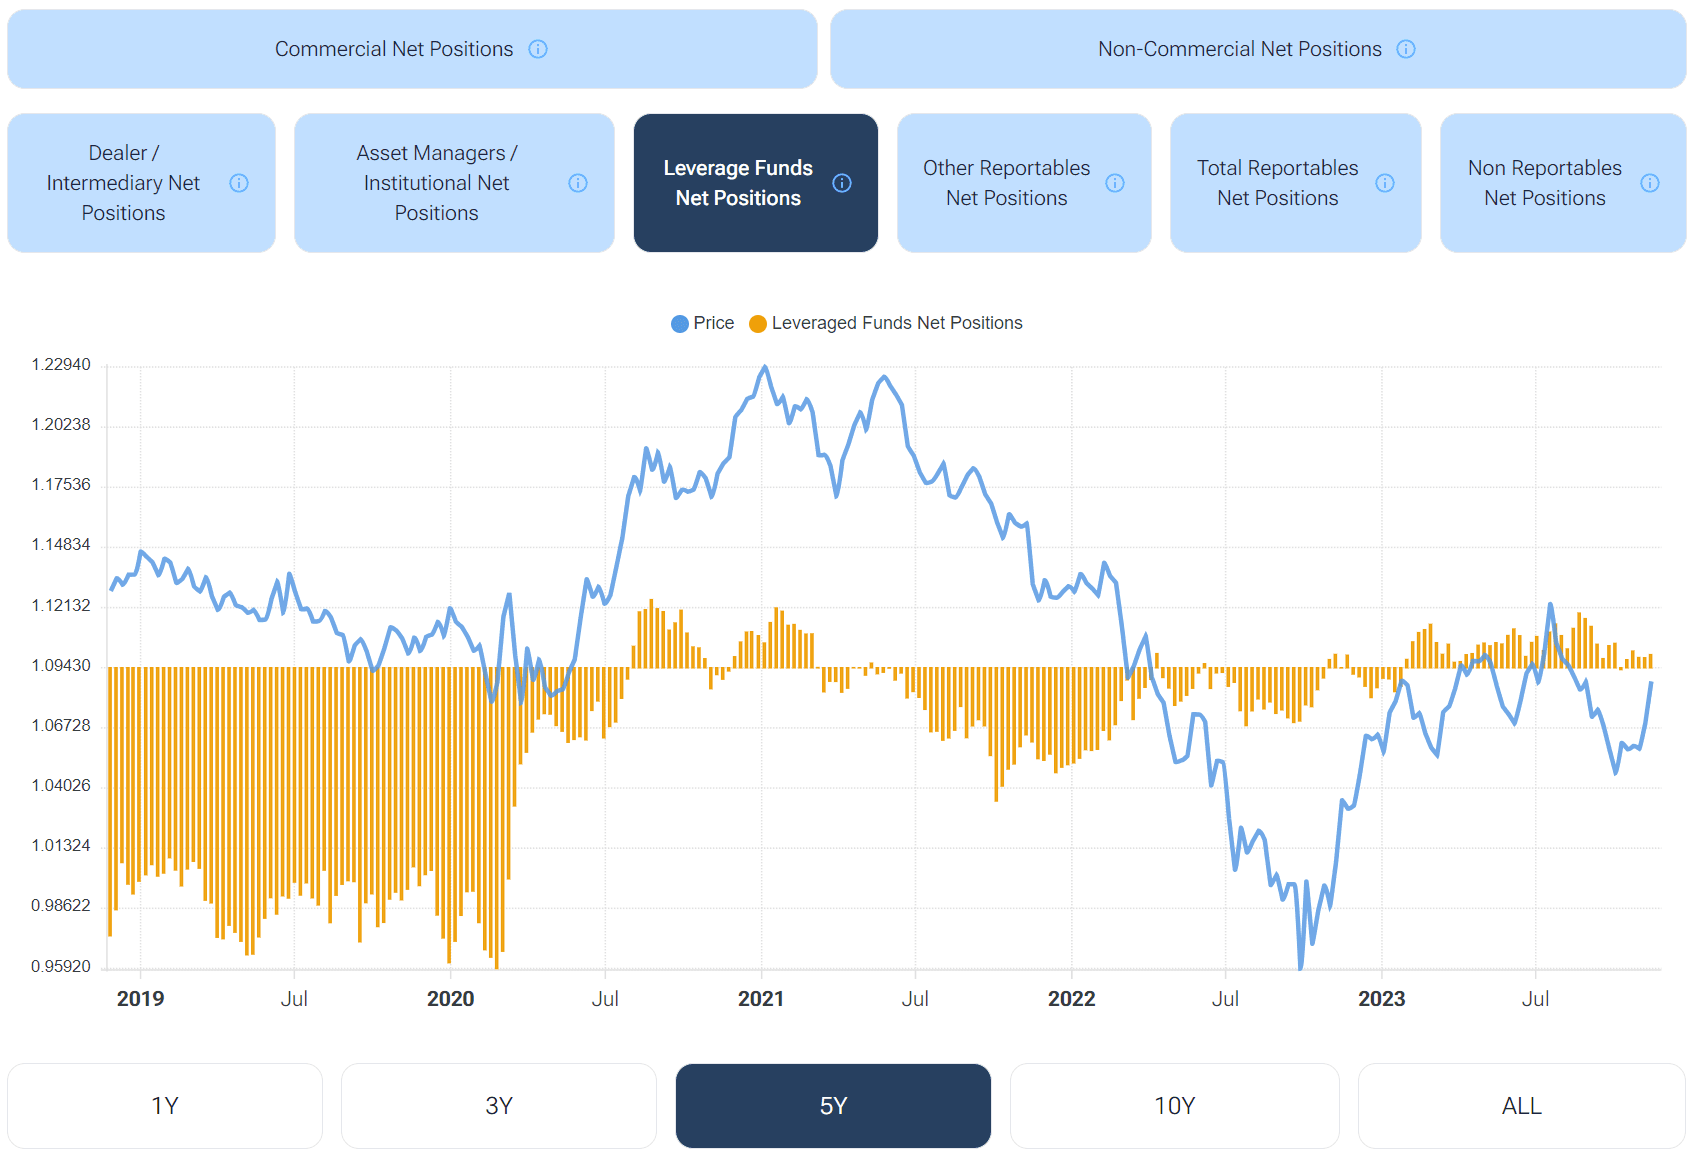Click the 1.09430 y-axis value
This screenshot has width=1702, height=1162.
tap(61, 666)
